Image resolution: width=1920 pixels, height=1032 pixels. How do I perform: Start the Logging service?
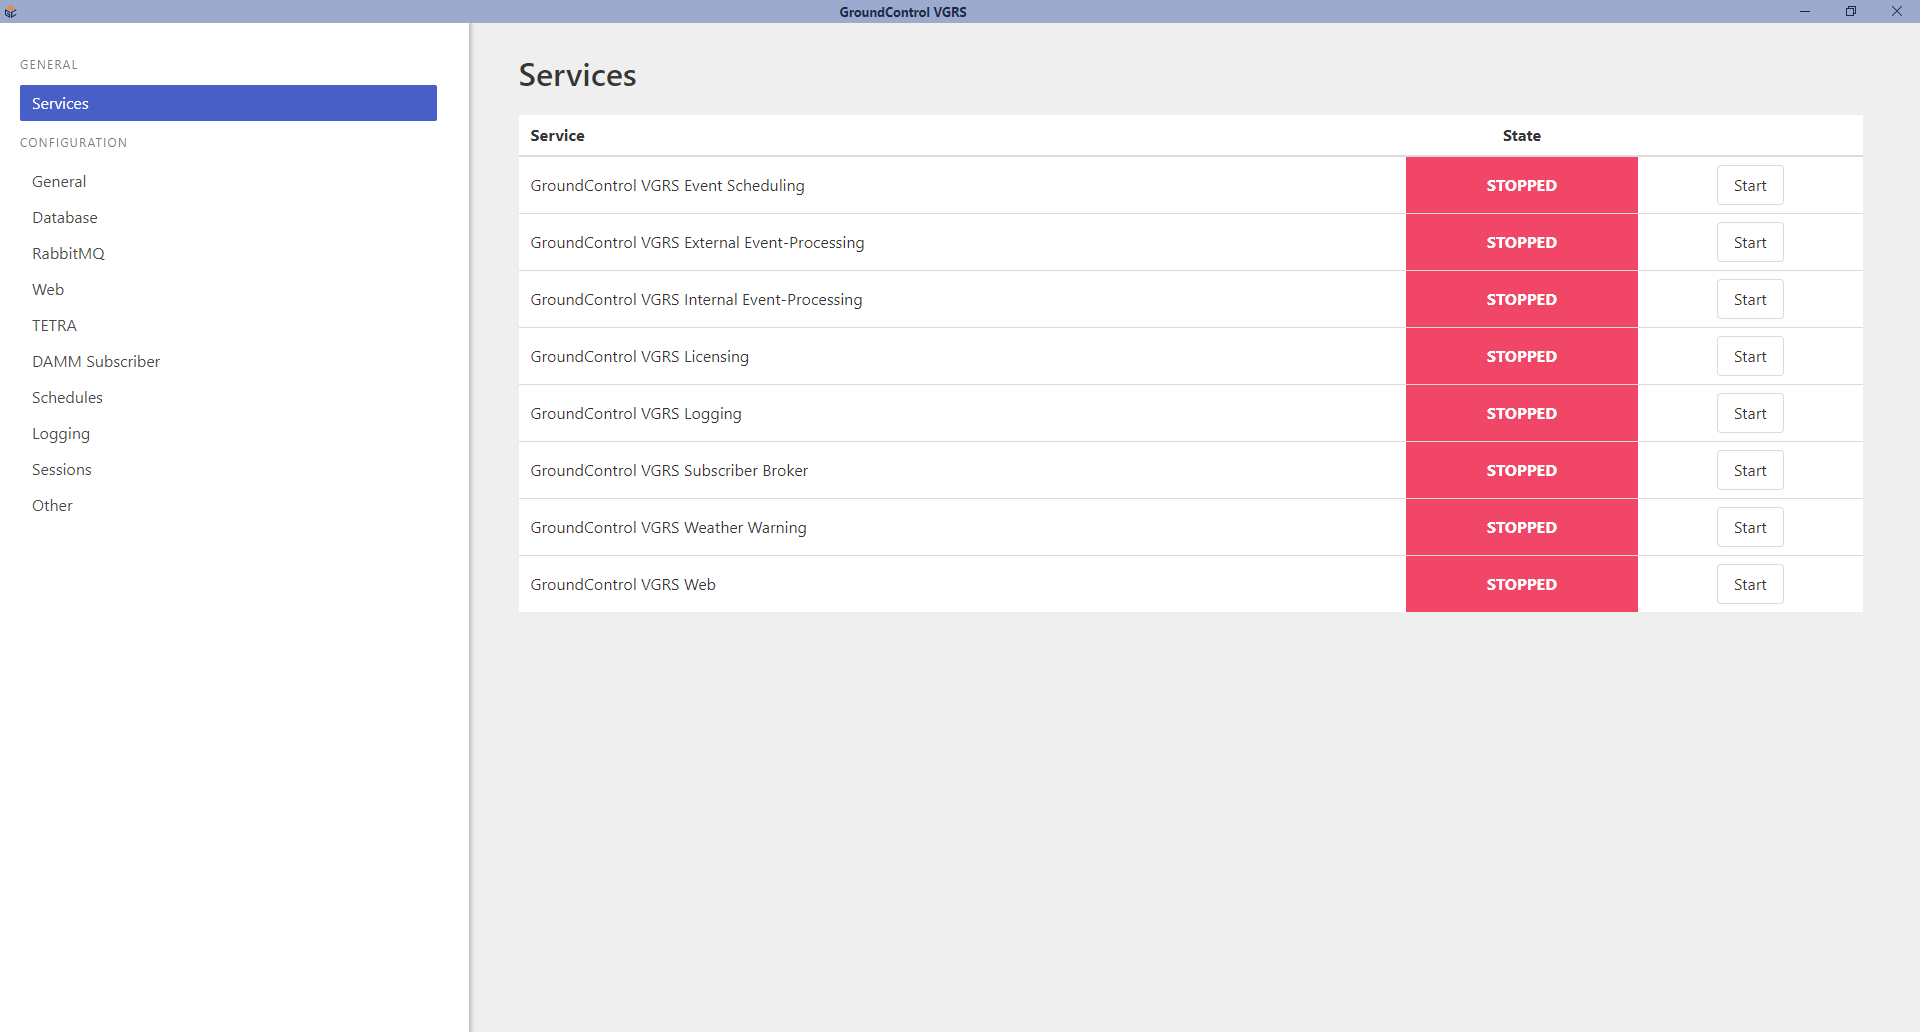pyautogui.click(x=1749, y=413)
